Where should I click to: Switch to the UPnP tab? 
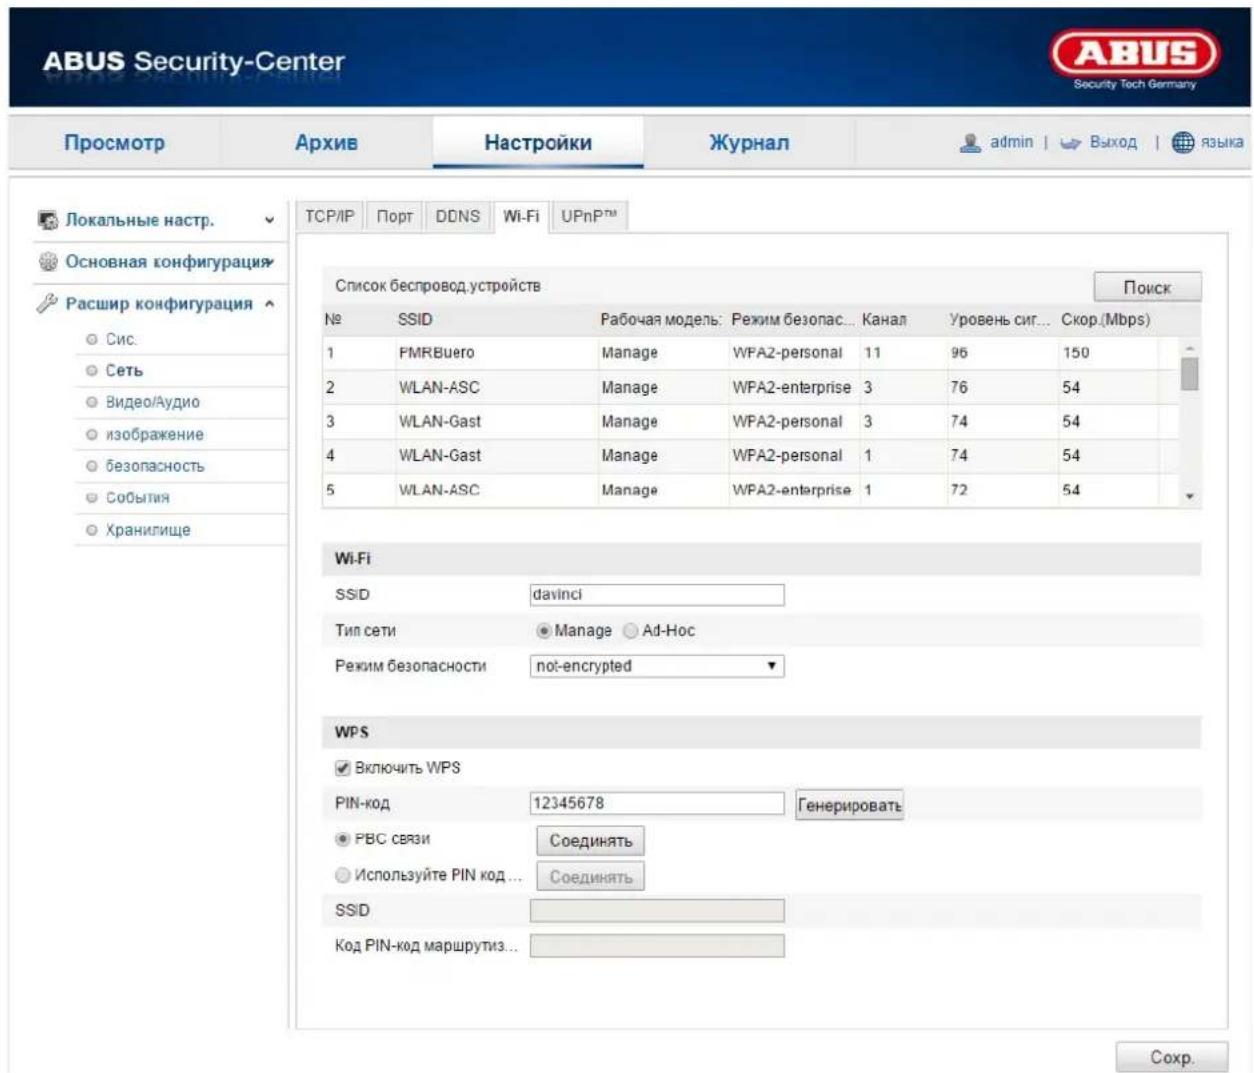point(589,216)
